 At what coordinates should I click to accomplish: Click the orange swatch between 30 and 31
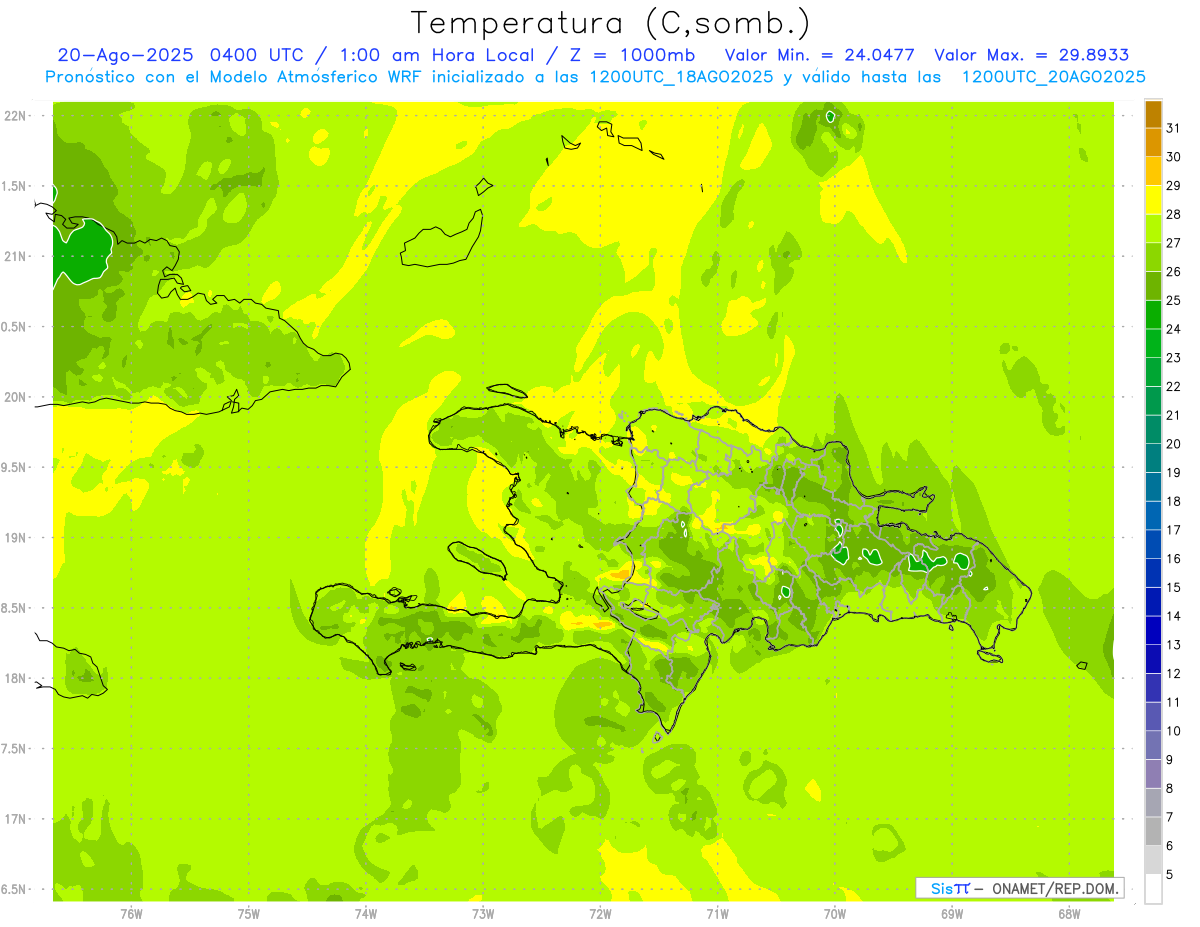1153,143
